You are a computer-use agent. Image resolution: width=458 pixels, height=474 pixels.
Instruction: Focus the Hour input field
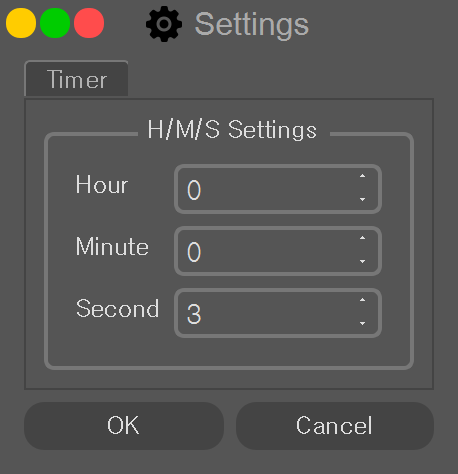[278, 189]
